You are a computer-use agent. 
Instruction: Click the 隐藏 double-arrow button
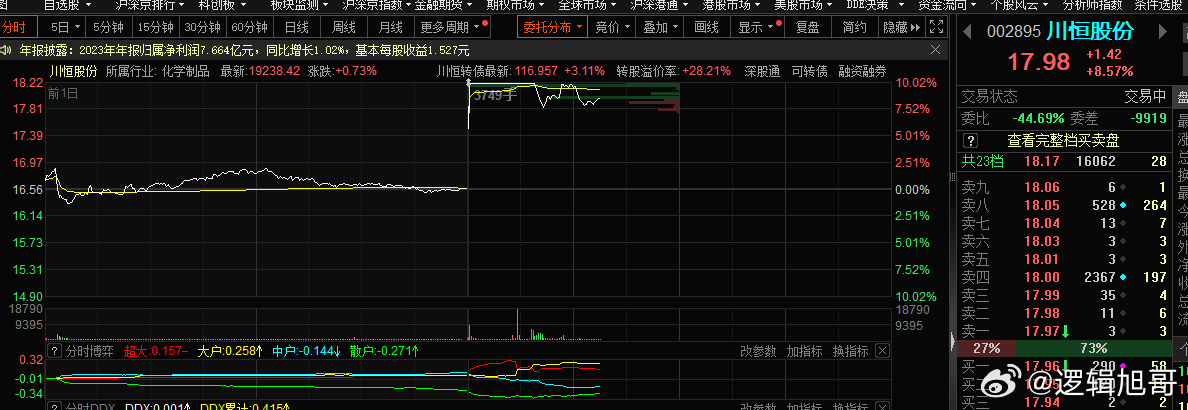(902, 27)
